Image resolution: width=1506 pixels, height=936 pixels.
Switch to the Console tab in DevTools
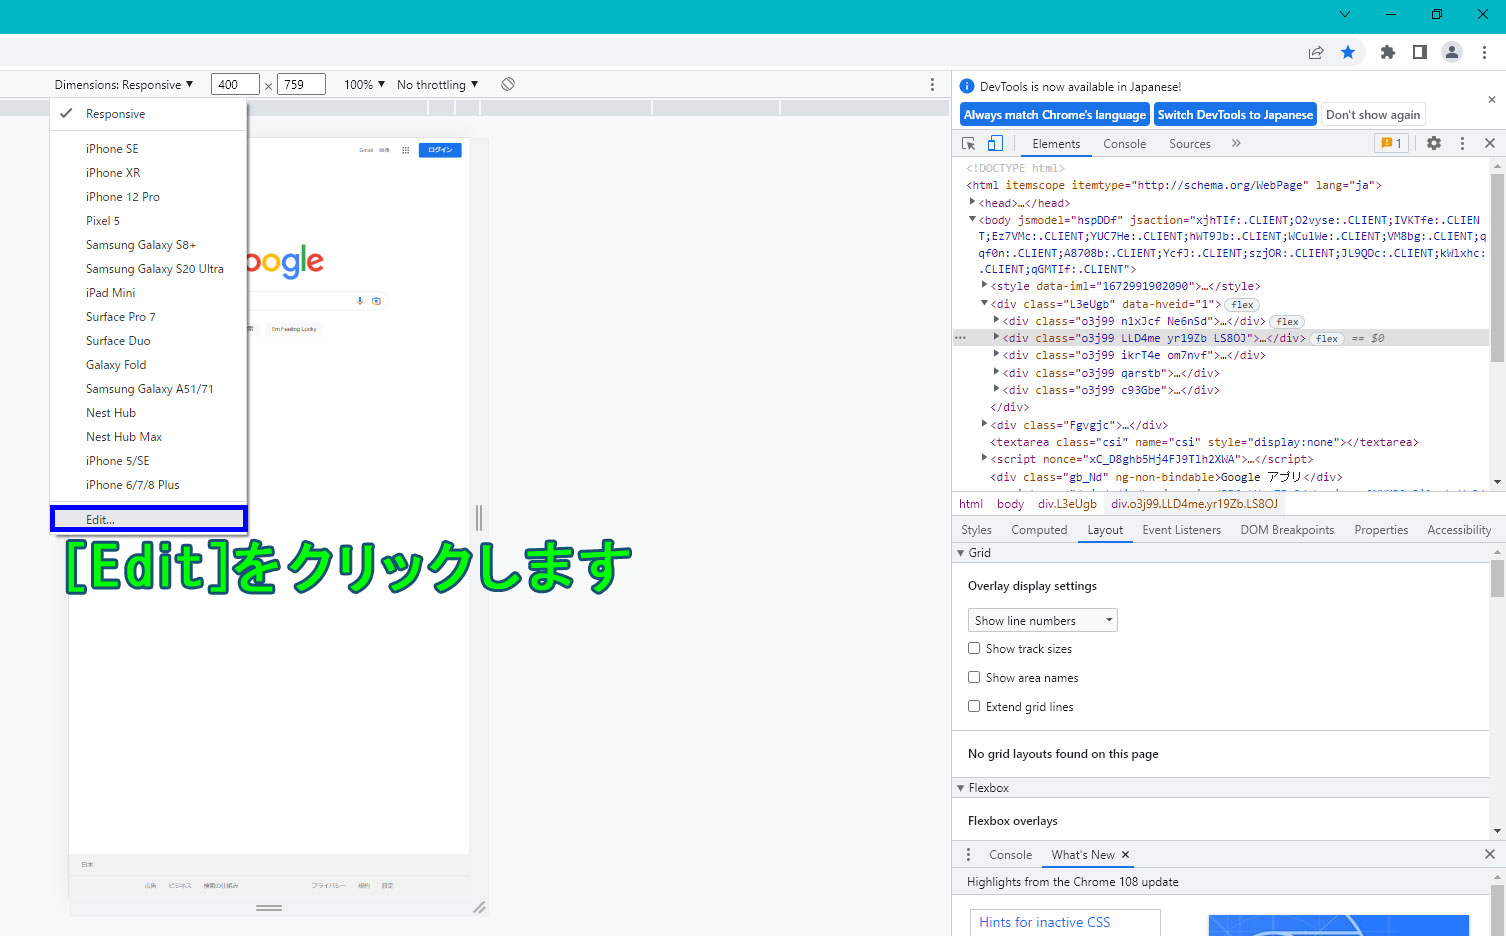coord(1124,143)
